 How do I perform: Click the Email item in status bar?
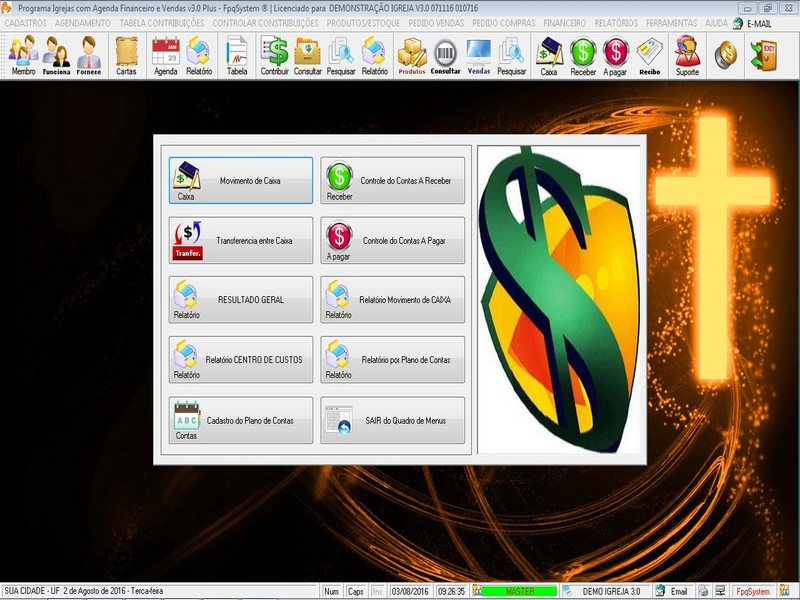[x=672, y=592]
